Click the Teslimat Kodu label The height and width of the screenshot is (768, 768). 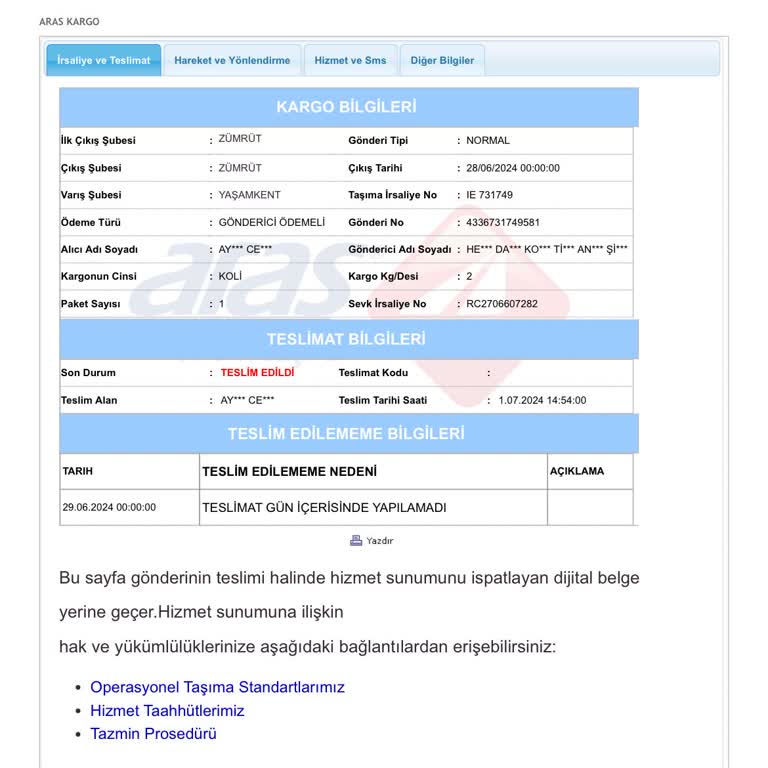tap(373, 373)
